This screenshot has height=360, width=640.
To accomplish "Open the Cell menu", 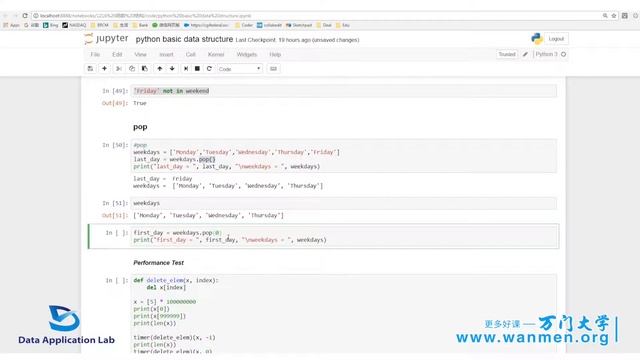I will (191, 54).
